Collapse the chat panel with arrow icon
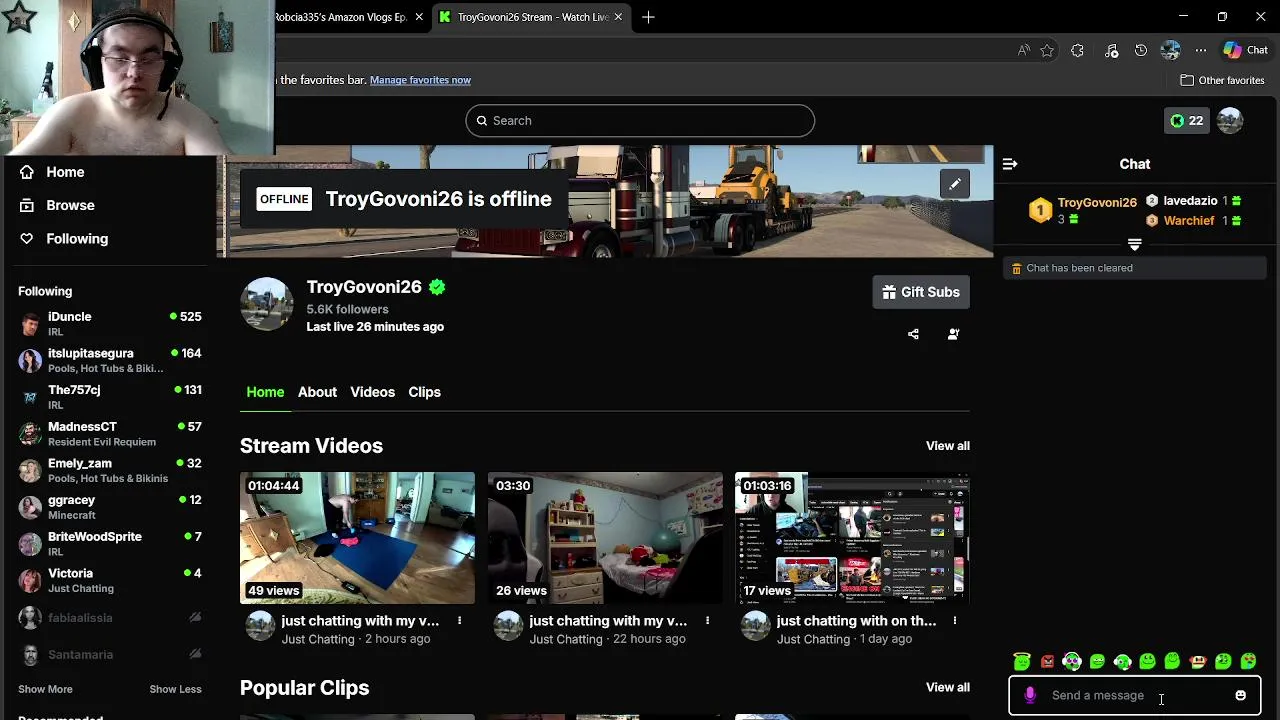The height and width of the screenshot is (720, 1280). 1010,164
